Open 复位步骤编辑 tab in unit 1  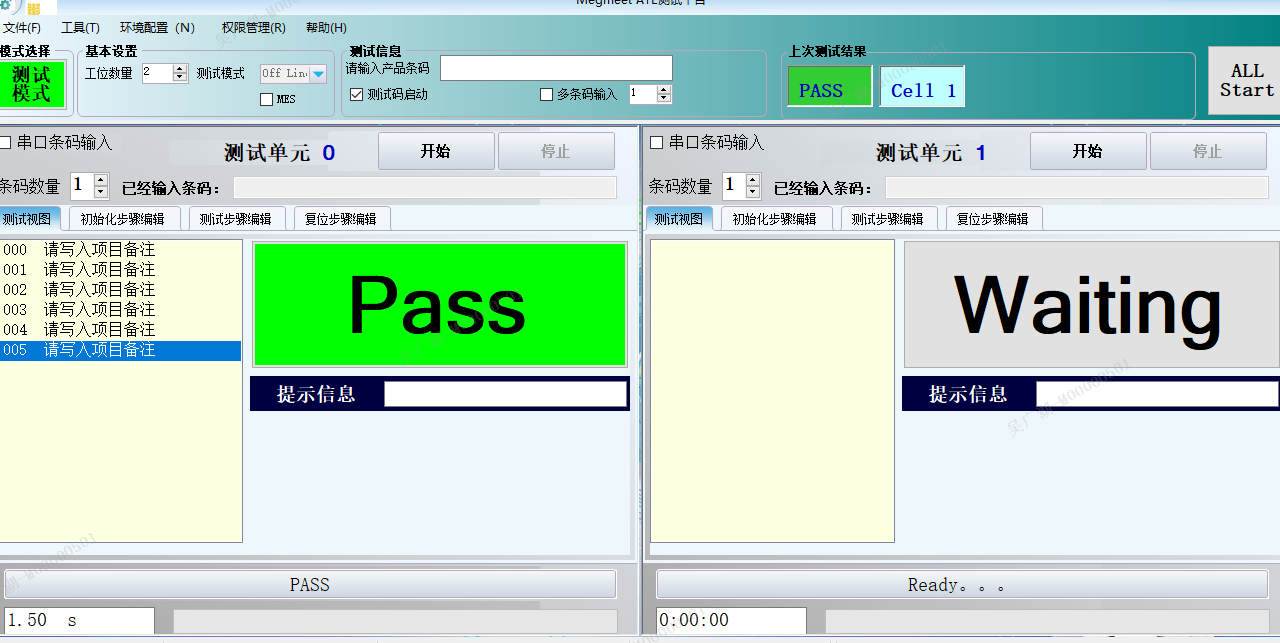point(994,219)
